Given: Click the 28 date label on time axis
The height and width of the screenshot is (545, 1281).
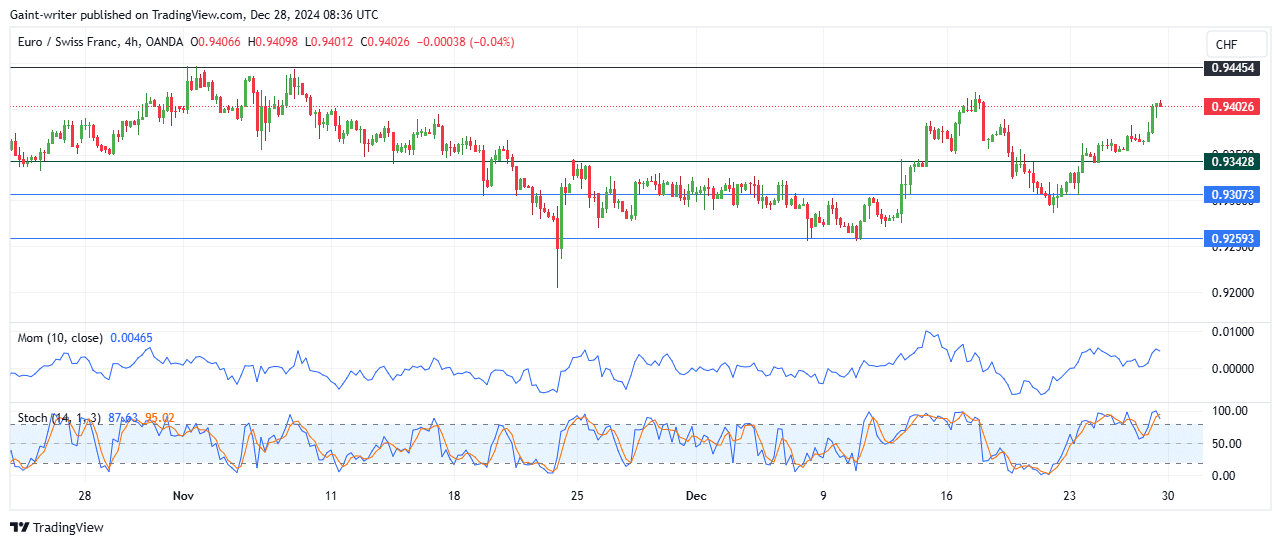Looking at the screenshot, I should coord(84,496).
